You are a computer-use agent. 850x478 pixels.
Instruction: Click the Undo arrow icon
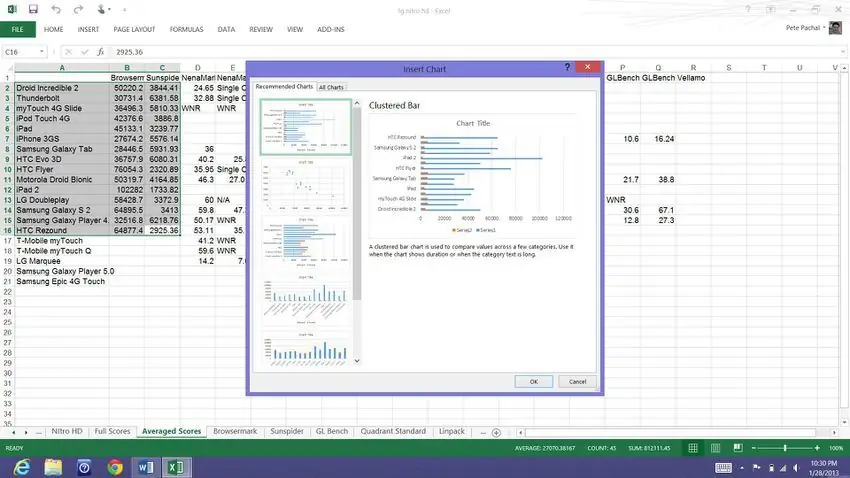coord(56,9)
